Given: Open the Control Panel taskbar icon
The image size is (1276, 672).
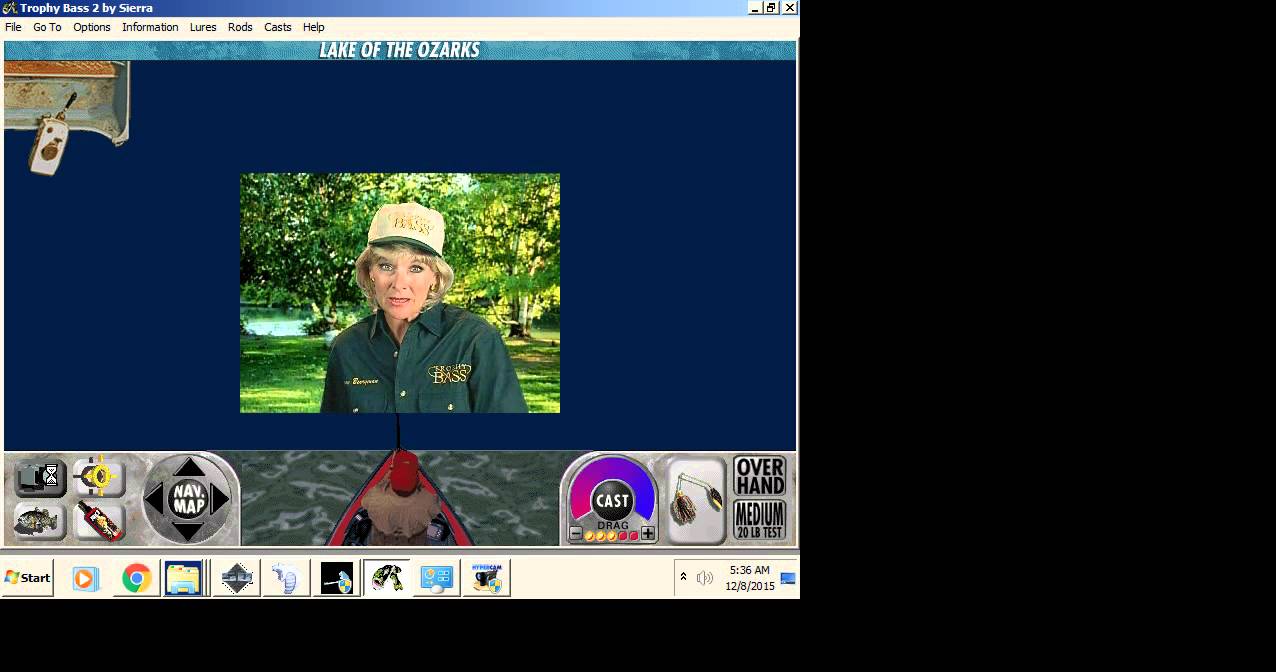Looking at the screenshot, I should click(x=436, y=578).
